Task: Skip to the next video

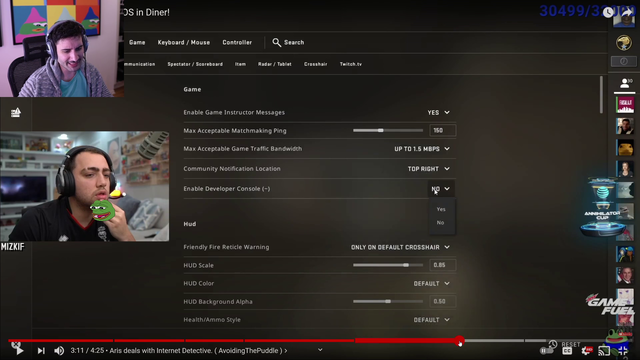Action: 41,351
